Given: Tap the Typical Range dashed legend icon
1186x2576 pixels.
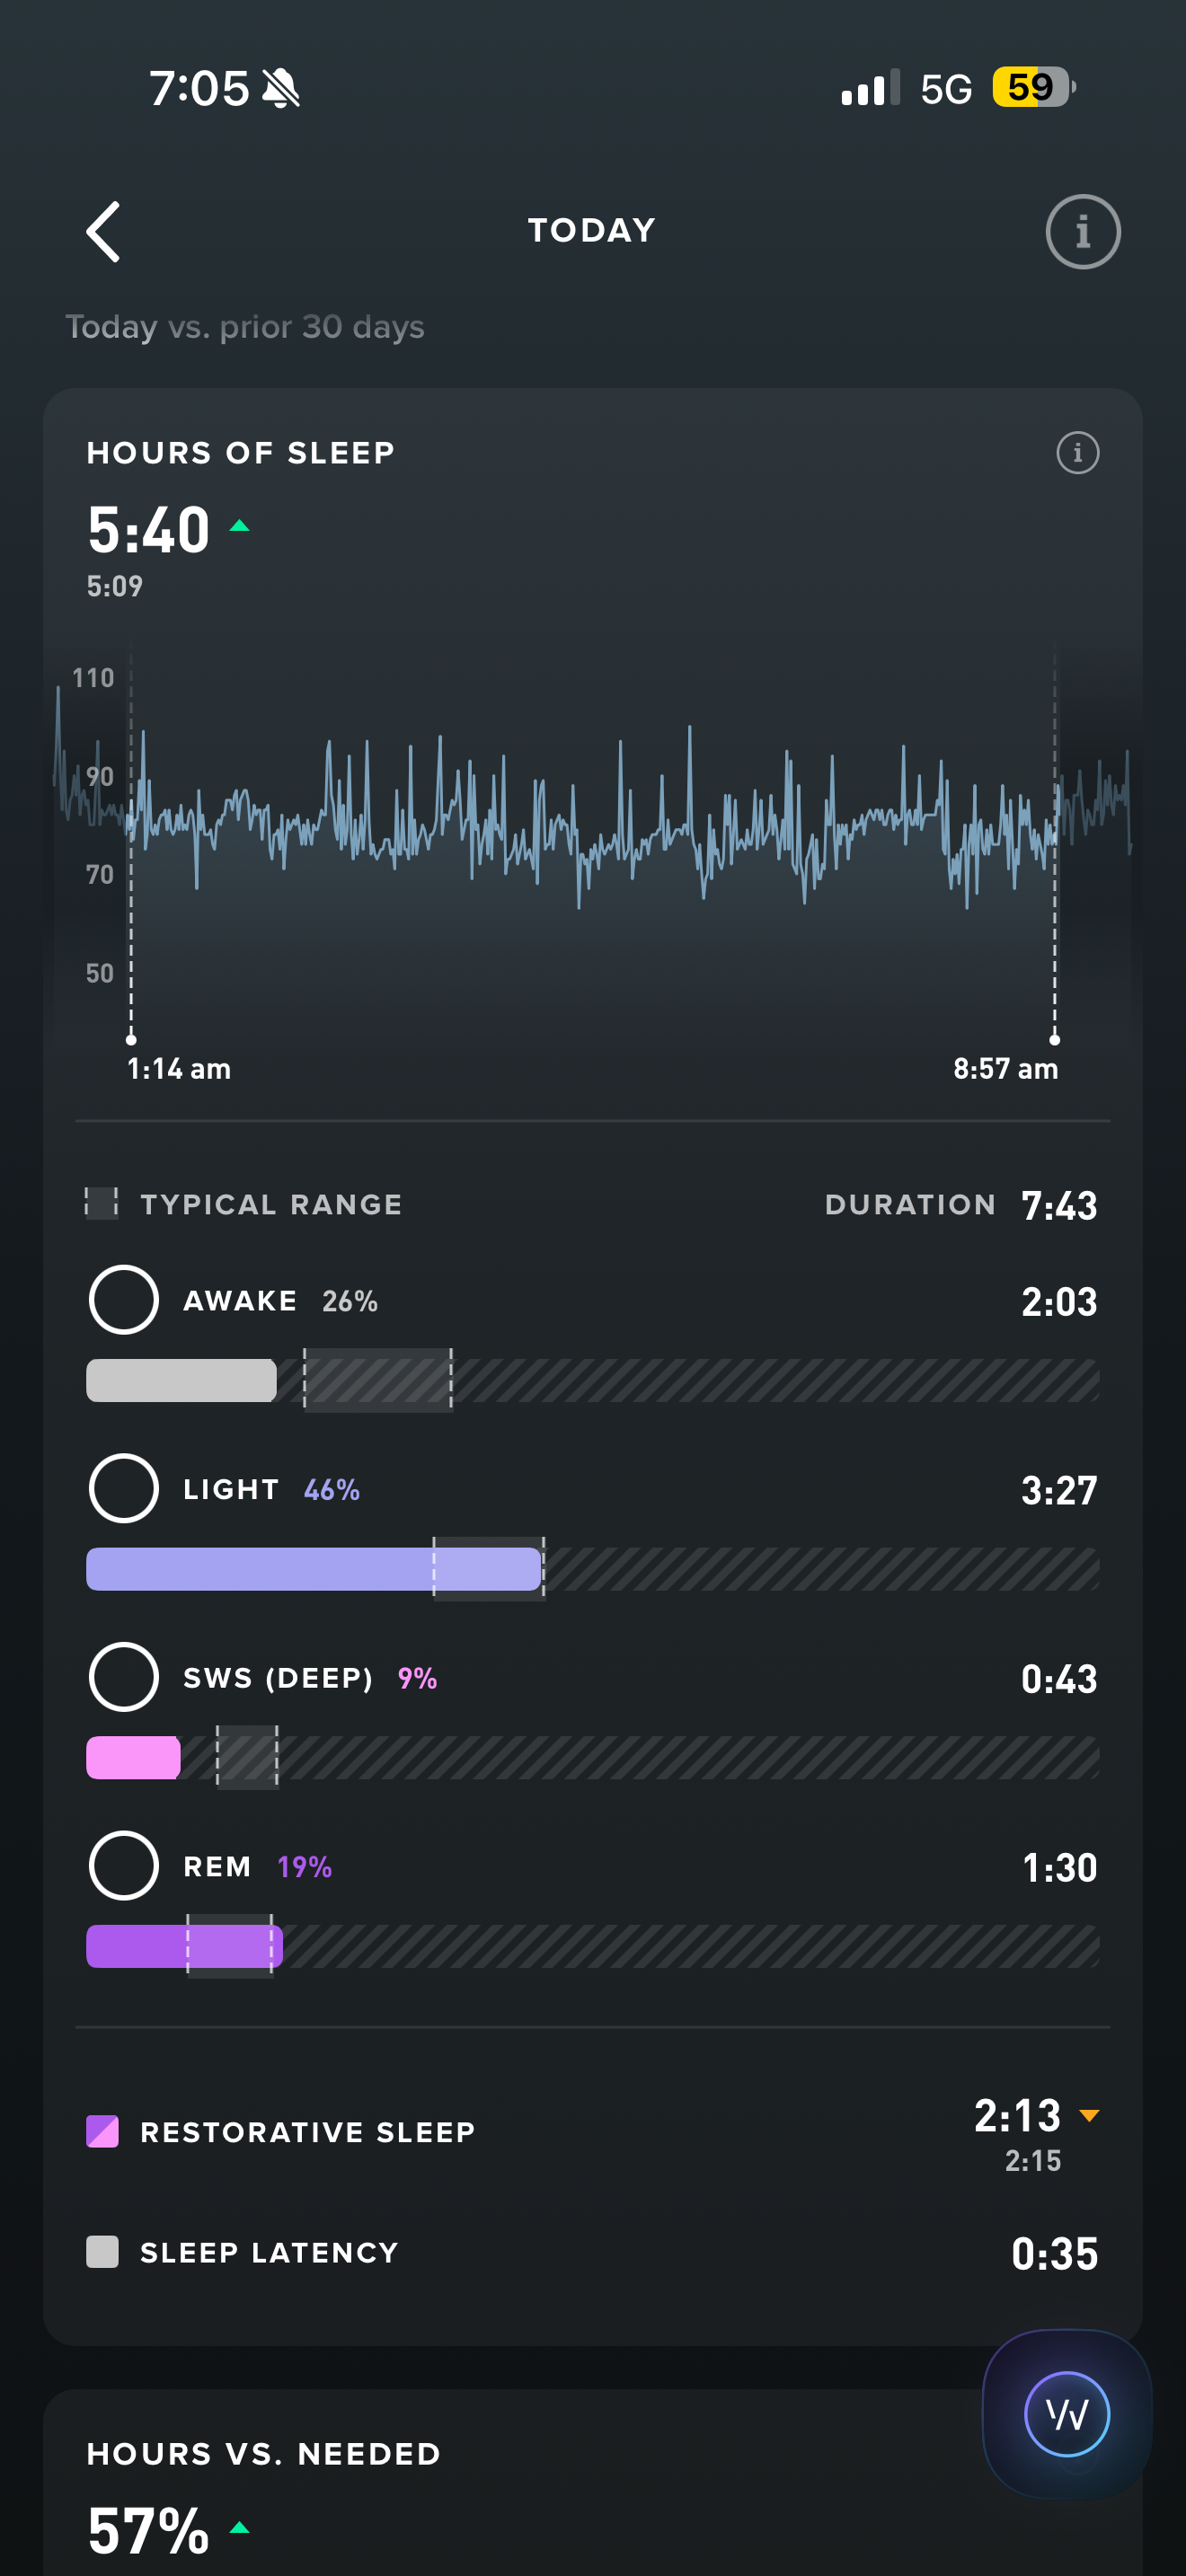Looking at the screenshot, I should [101, 1203].
